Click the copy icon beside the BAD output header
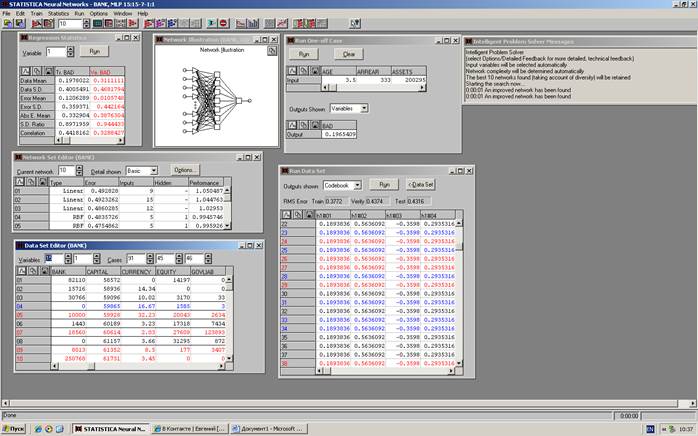This screenshot has width=698, height=436. pos(304,125)
